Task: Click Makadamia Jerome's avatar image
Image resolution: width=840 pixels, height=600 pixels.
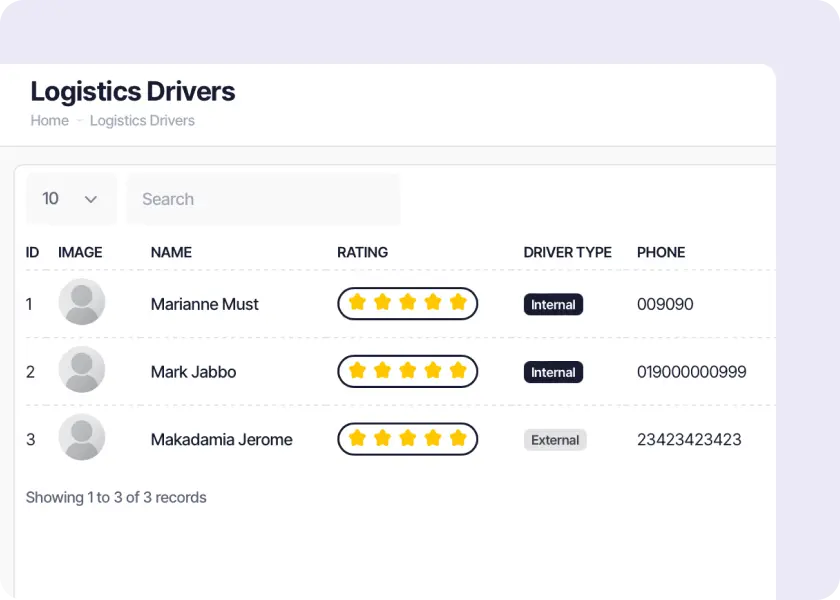Action: (x=81, y=437)
